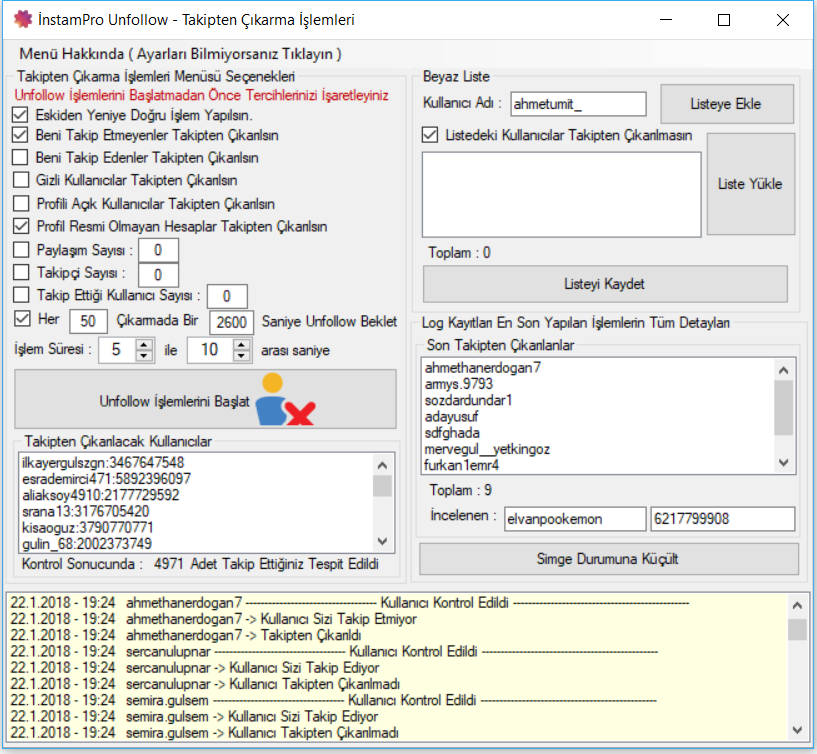Viewport: 817px width, 754px height.
Task: Toggle Eskiden Yeniye Doğru İşlem Yapılsın checkbox
Action: [20, 115]
